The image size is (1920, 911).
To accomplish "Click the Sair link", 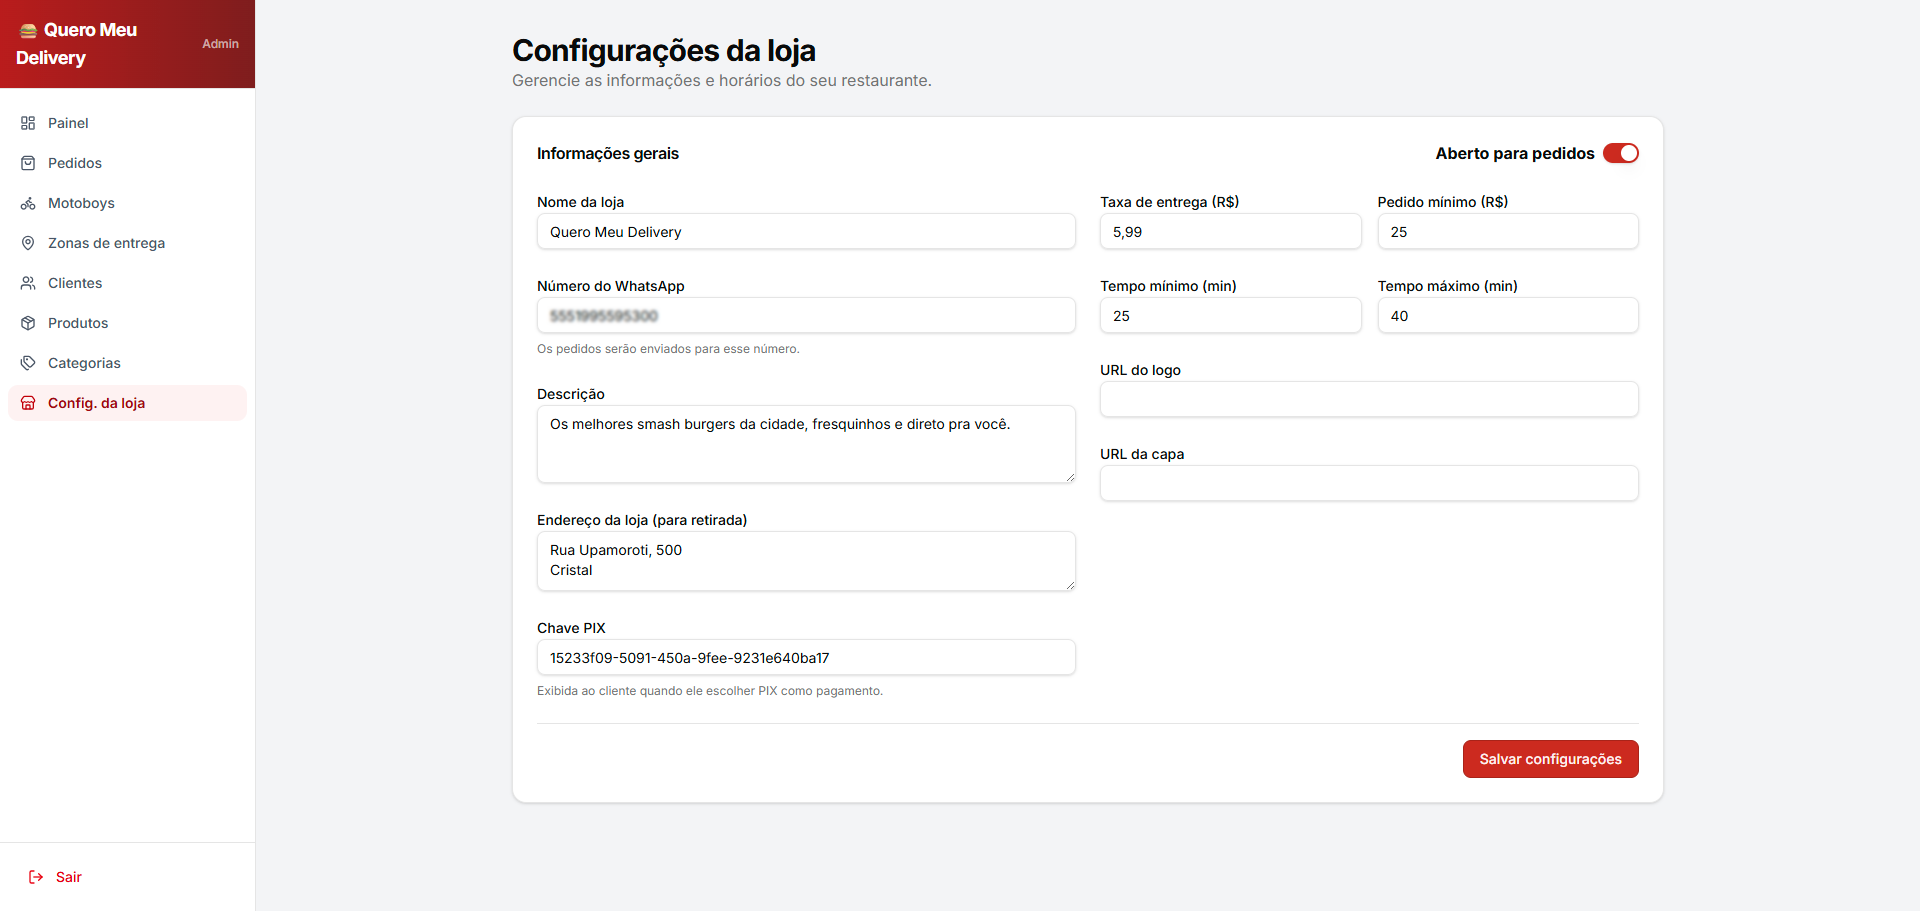I will click(x=68, y=876).
